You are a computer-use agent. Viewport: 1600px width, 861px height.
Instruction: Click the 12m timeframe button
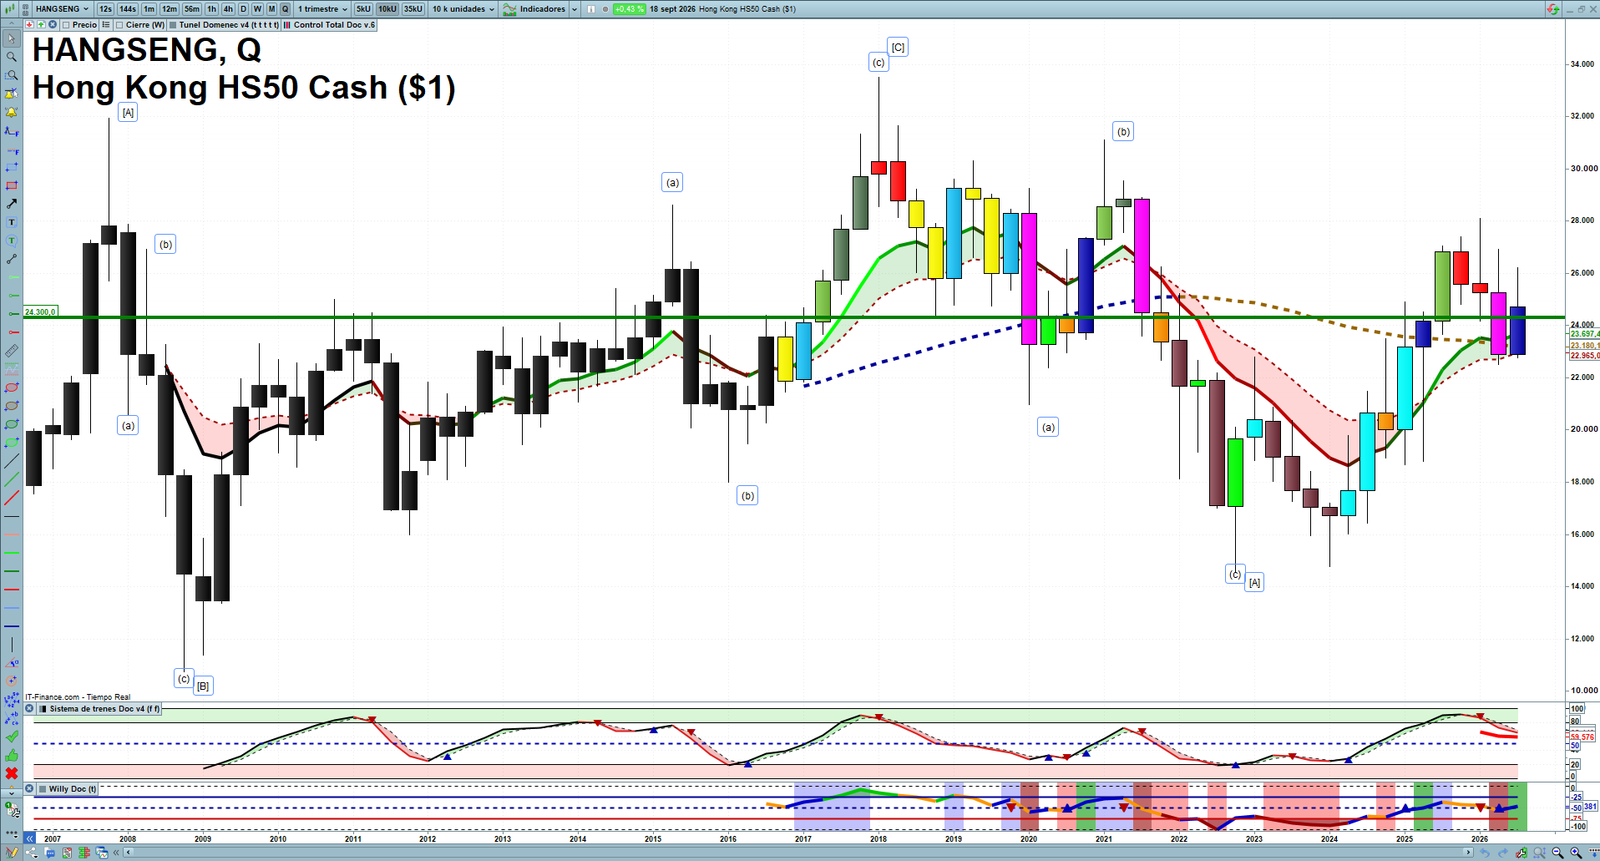(x=169, y=9)
